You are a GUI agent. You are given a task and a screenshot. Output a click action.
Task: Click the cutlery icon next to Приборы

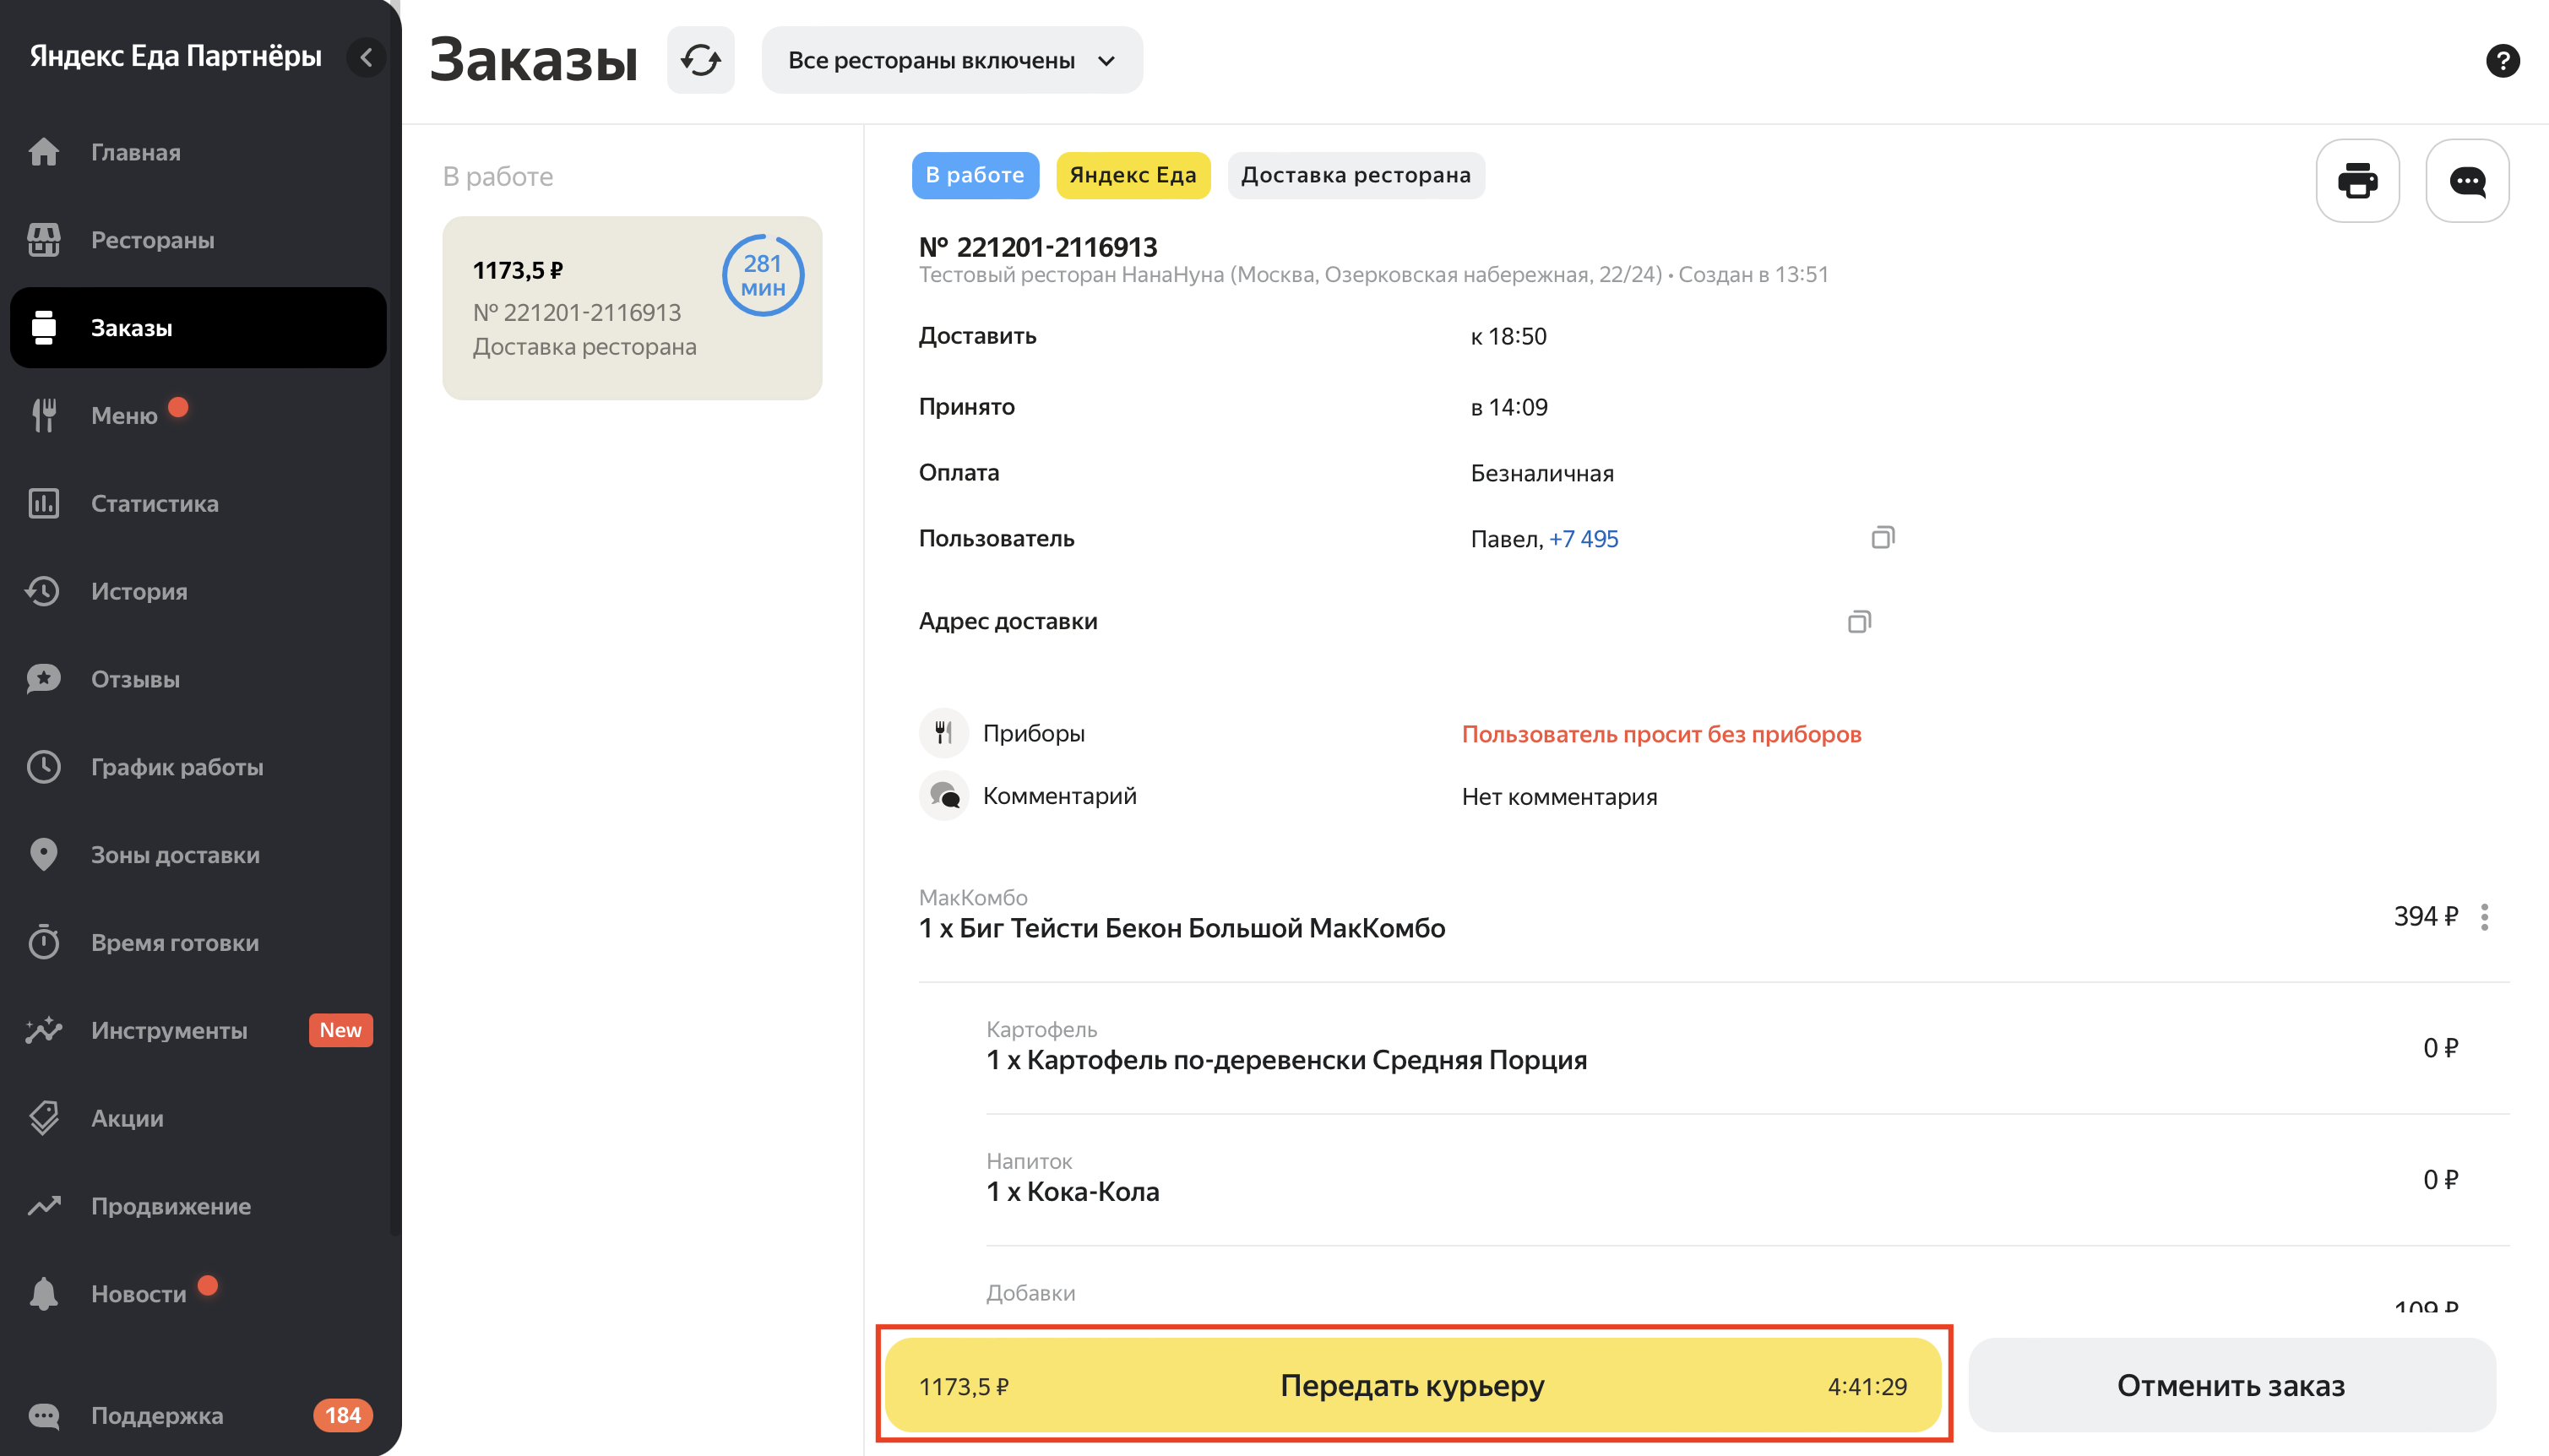tap(943, 732)
